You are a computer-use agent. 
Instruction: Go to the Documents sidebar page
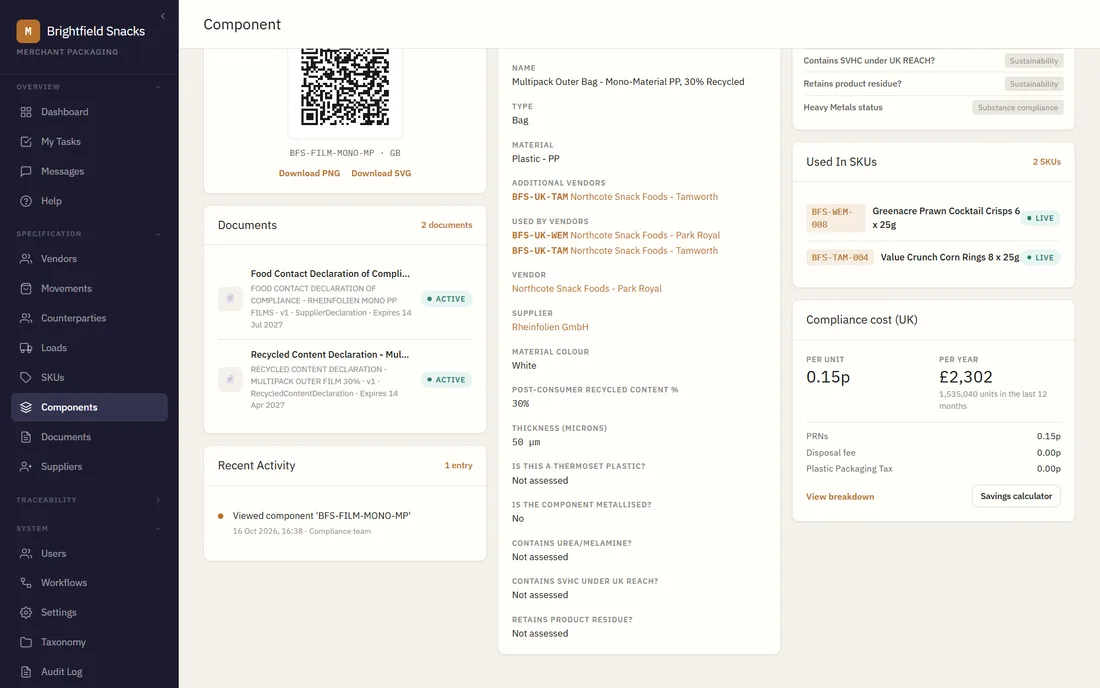89,437
